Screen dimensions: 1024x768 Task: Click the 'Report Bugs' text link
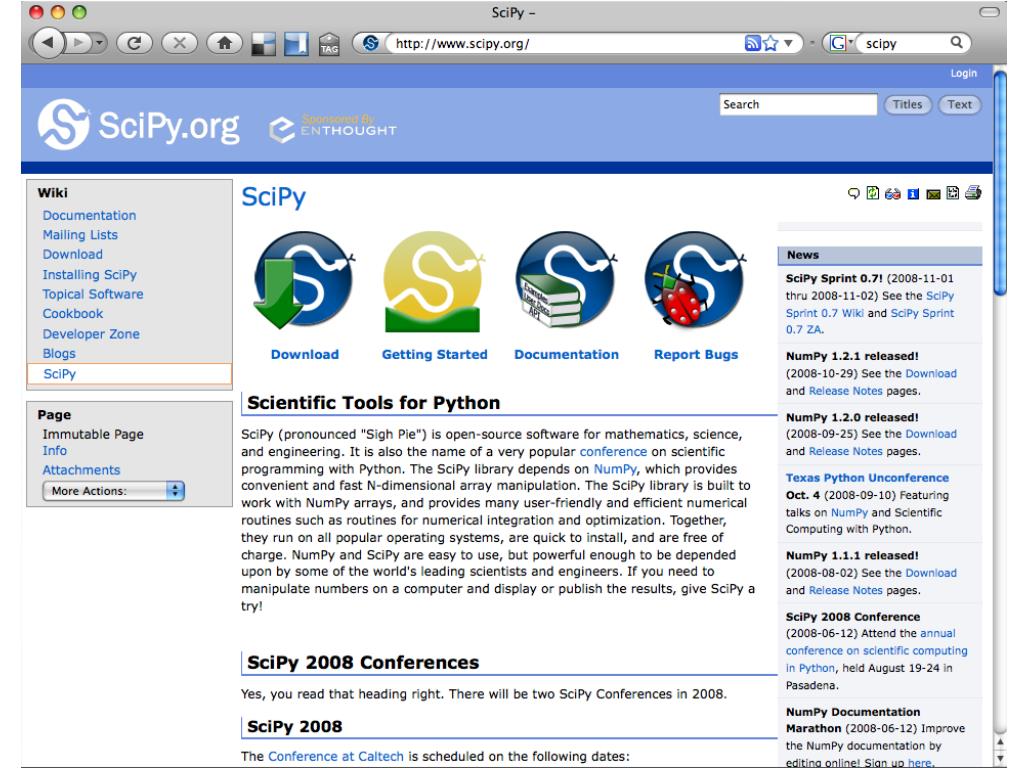(696, 355)
